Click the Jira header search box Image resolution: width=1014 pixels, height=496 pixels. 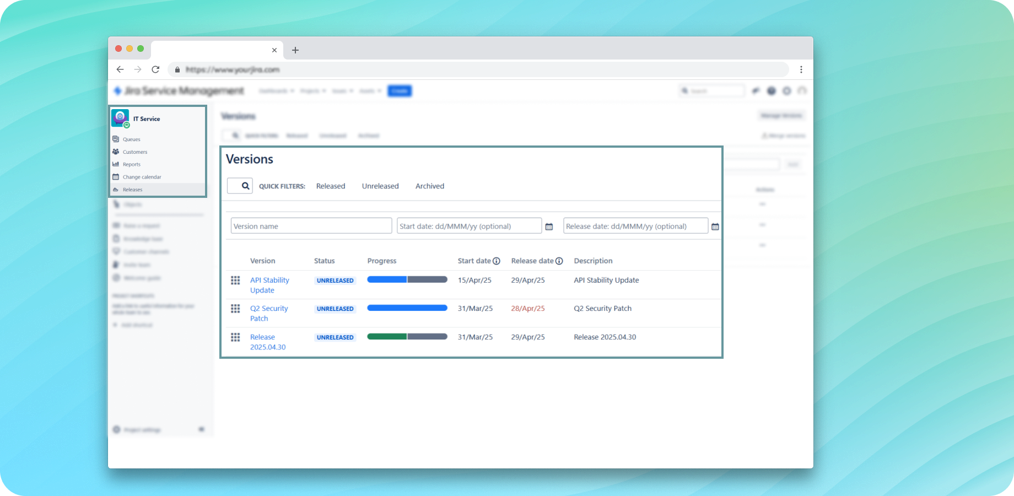[x=711, y=91]
